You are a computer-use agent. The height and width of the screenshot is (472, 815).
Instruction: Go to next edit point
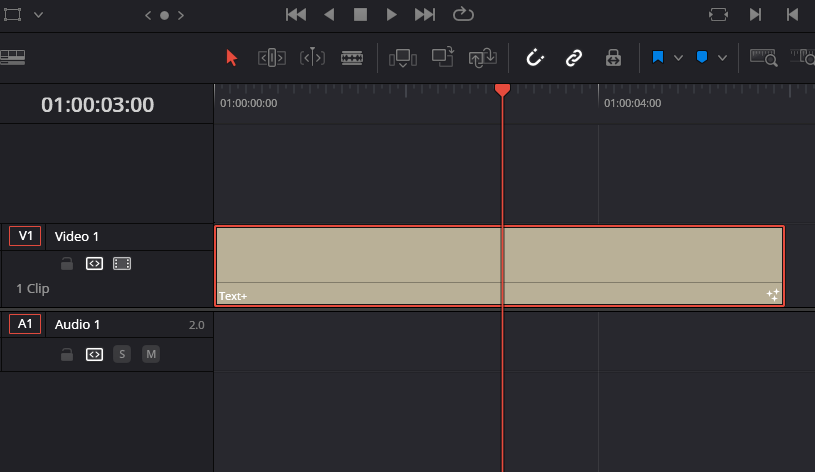(755, 15)
